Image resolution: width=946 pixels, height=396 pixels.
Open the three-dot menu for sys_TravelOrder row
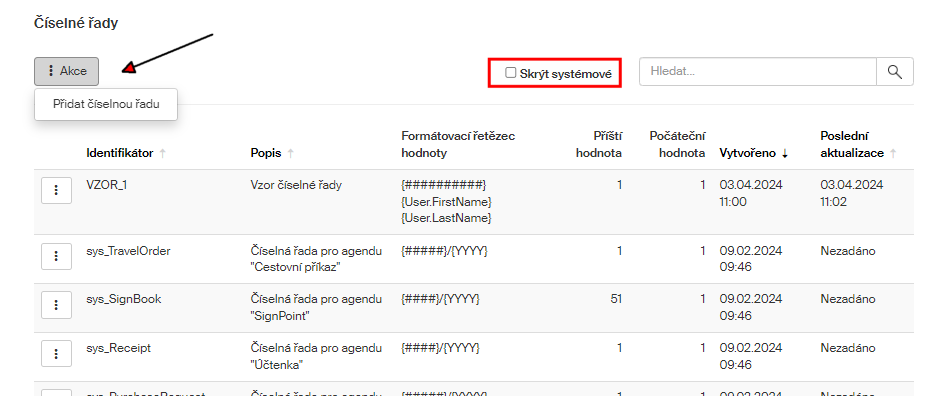56,256
